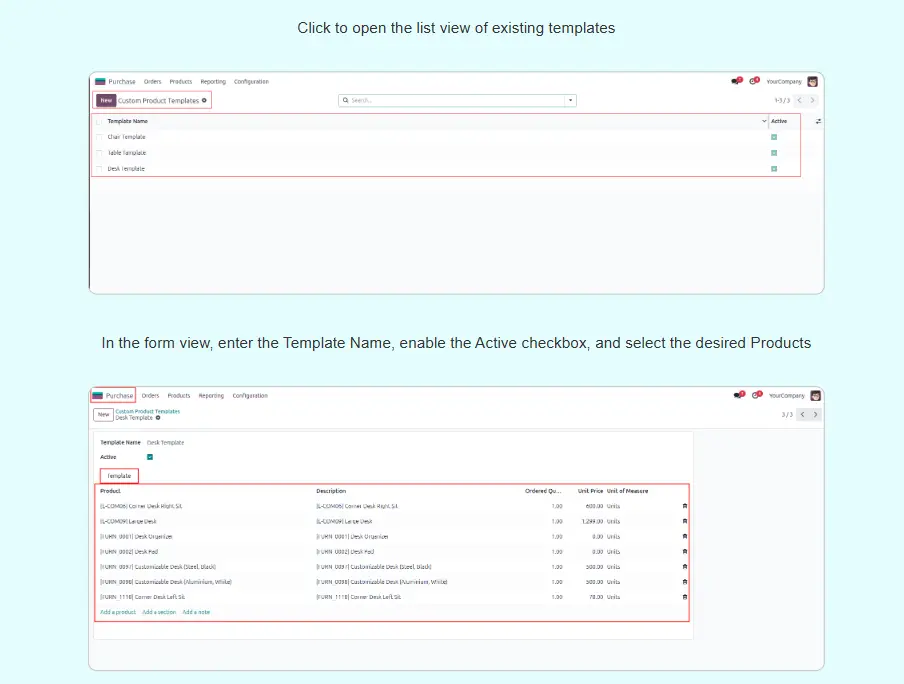Delete the Desk Pad product line
The image size is (904, 684).
tap(684, 551)
